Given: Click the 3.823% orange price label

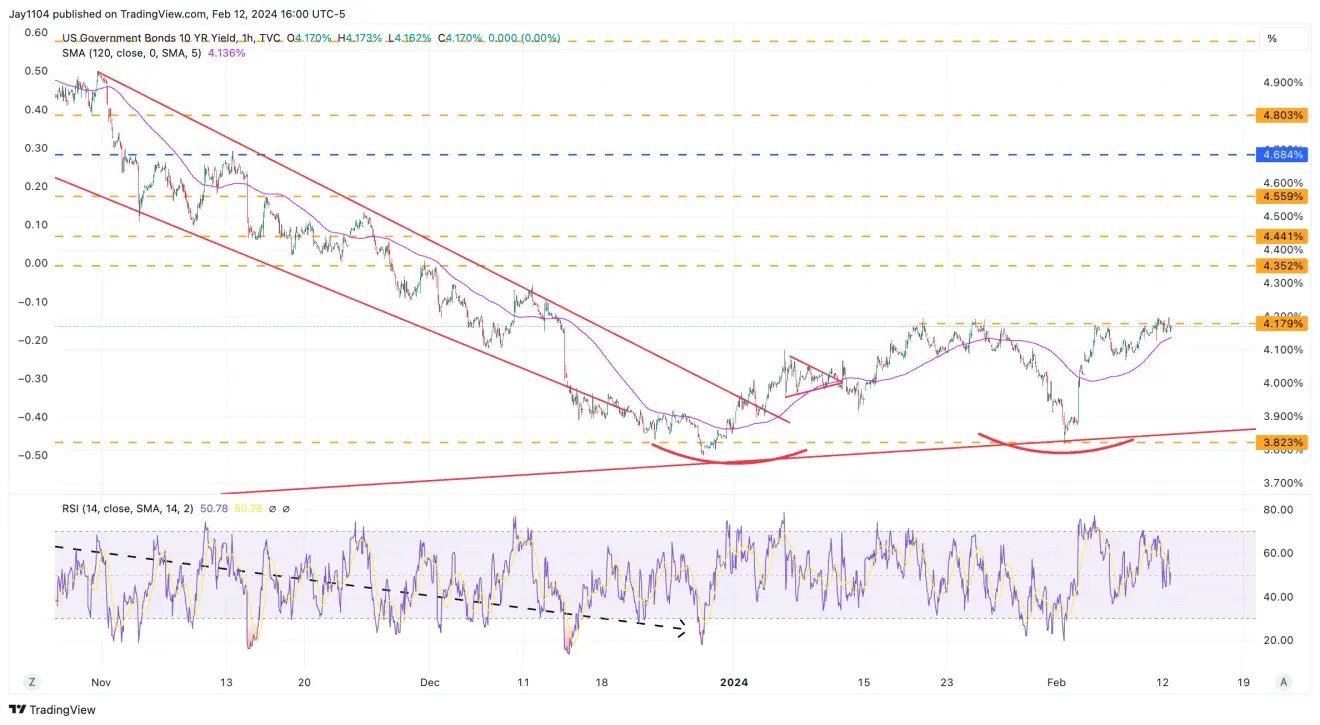Looking at the screenshot, I should pyautogui.click(x=1282, y=442).
